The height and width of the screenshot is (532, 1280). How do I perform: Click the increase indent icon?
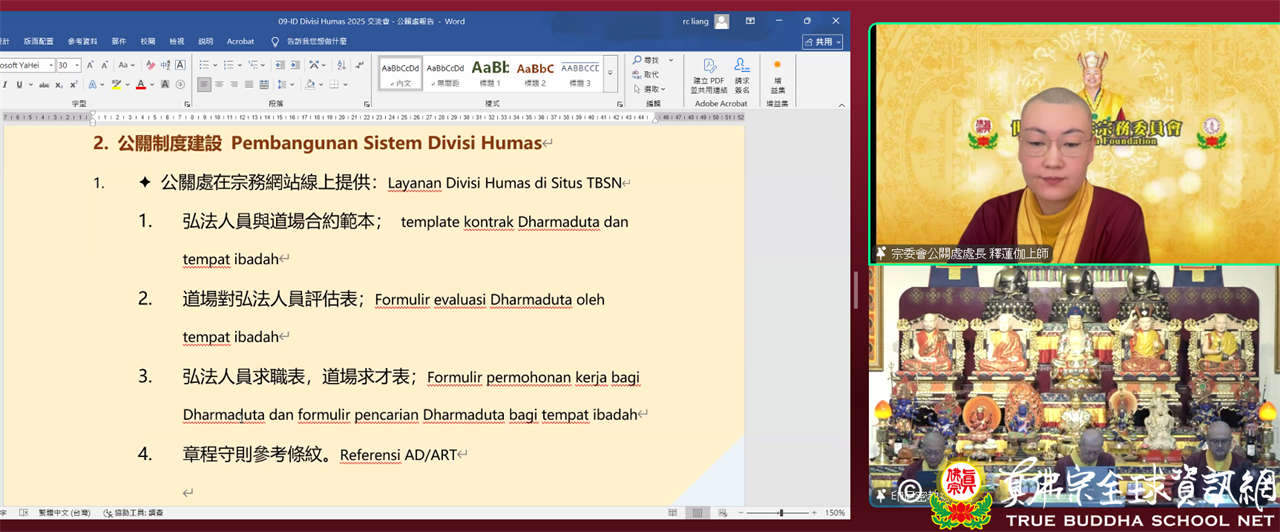click(292, 65)
